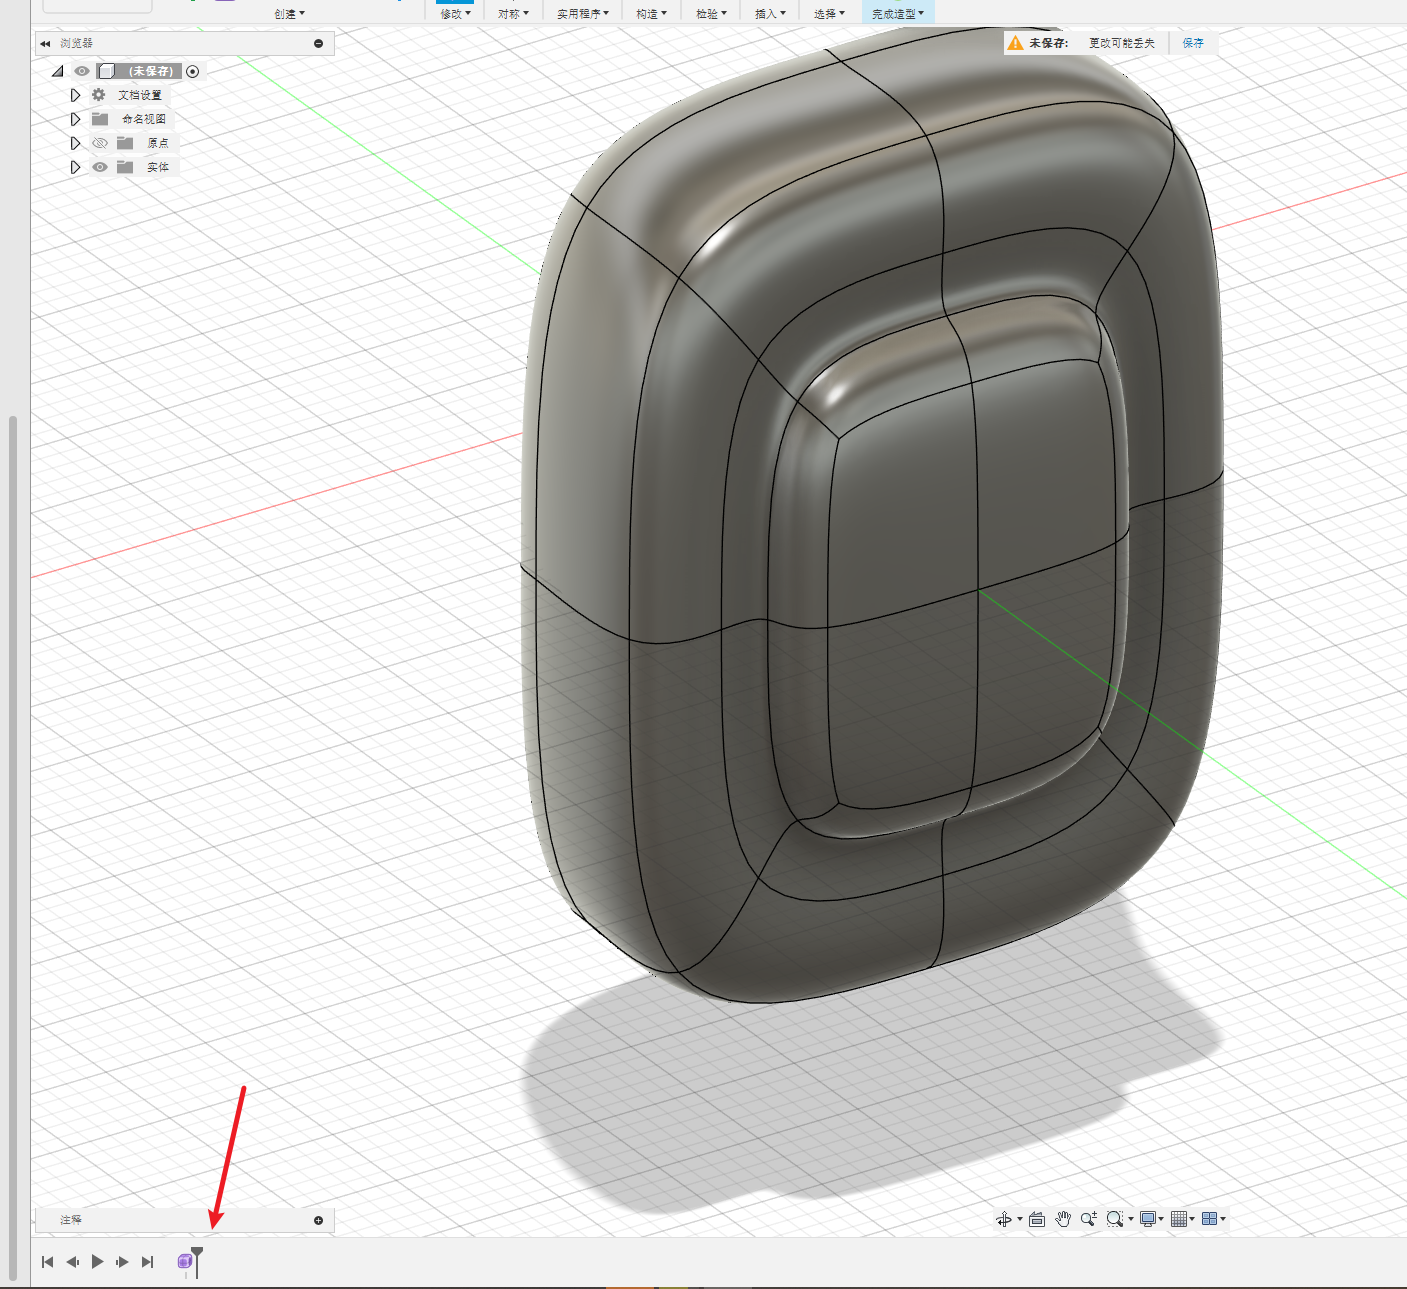Select the Zoom magnifier tool
This screenshot has height=1289, width=1407.
1088,1219
